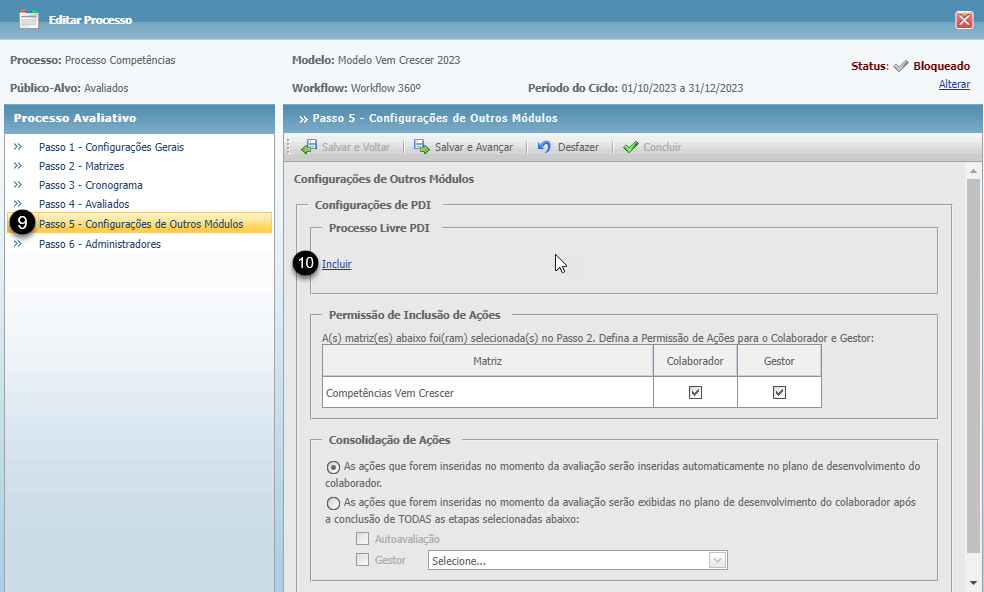Select Passo 5 - Configurações de Outros Módulos
984x592 pixels.
(141, 223)
